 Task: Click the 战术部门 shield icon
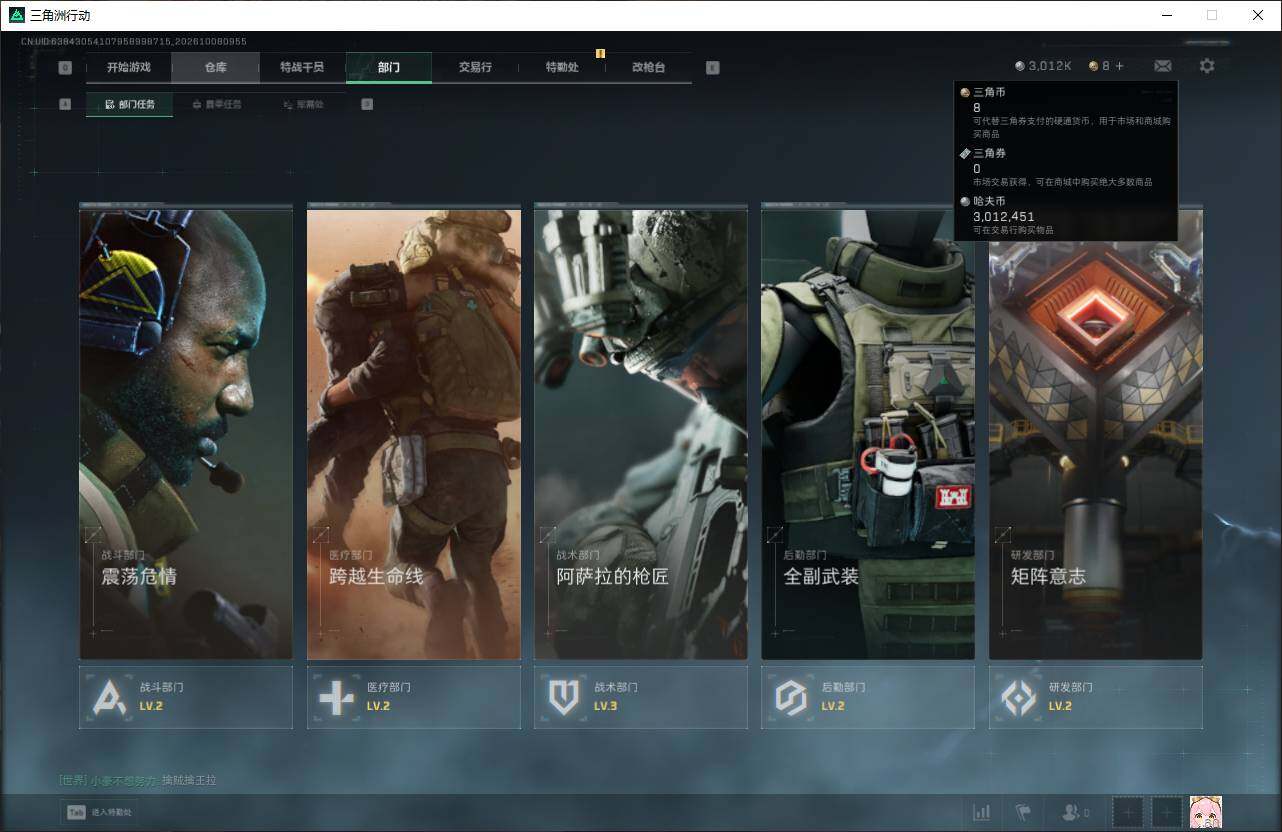pos(564,697)
